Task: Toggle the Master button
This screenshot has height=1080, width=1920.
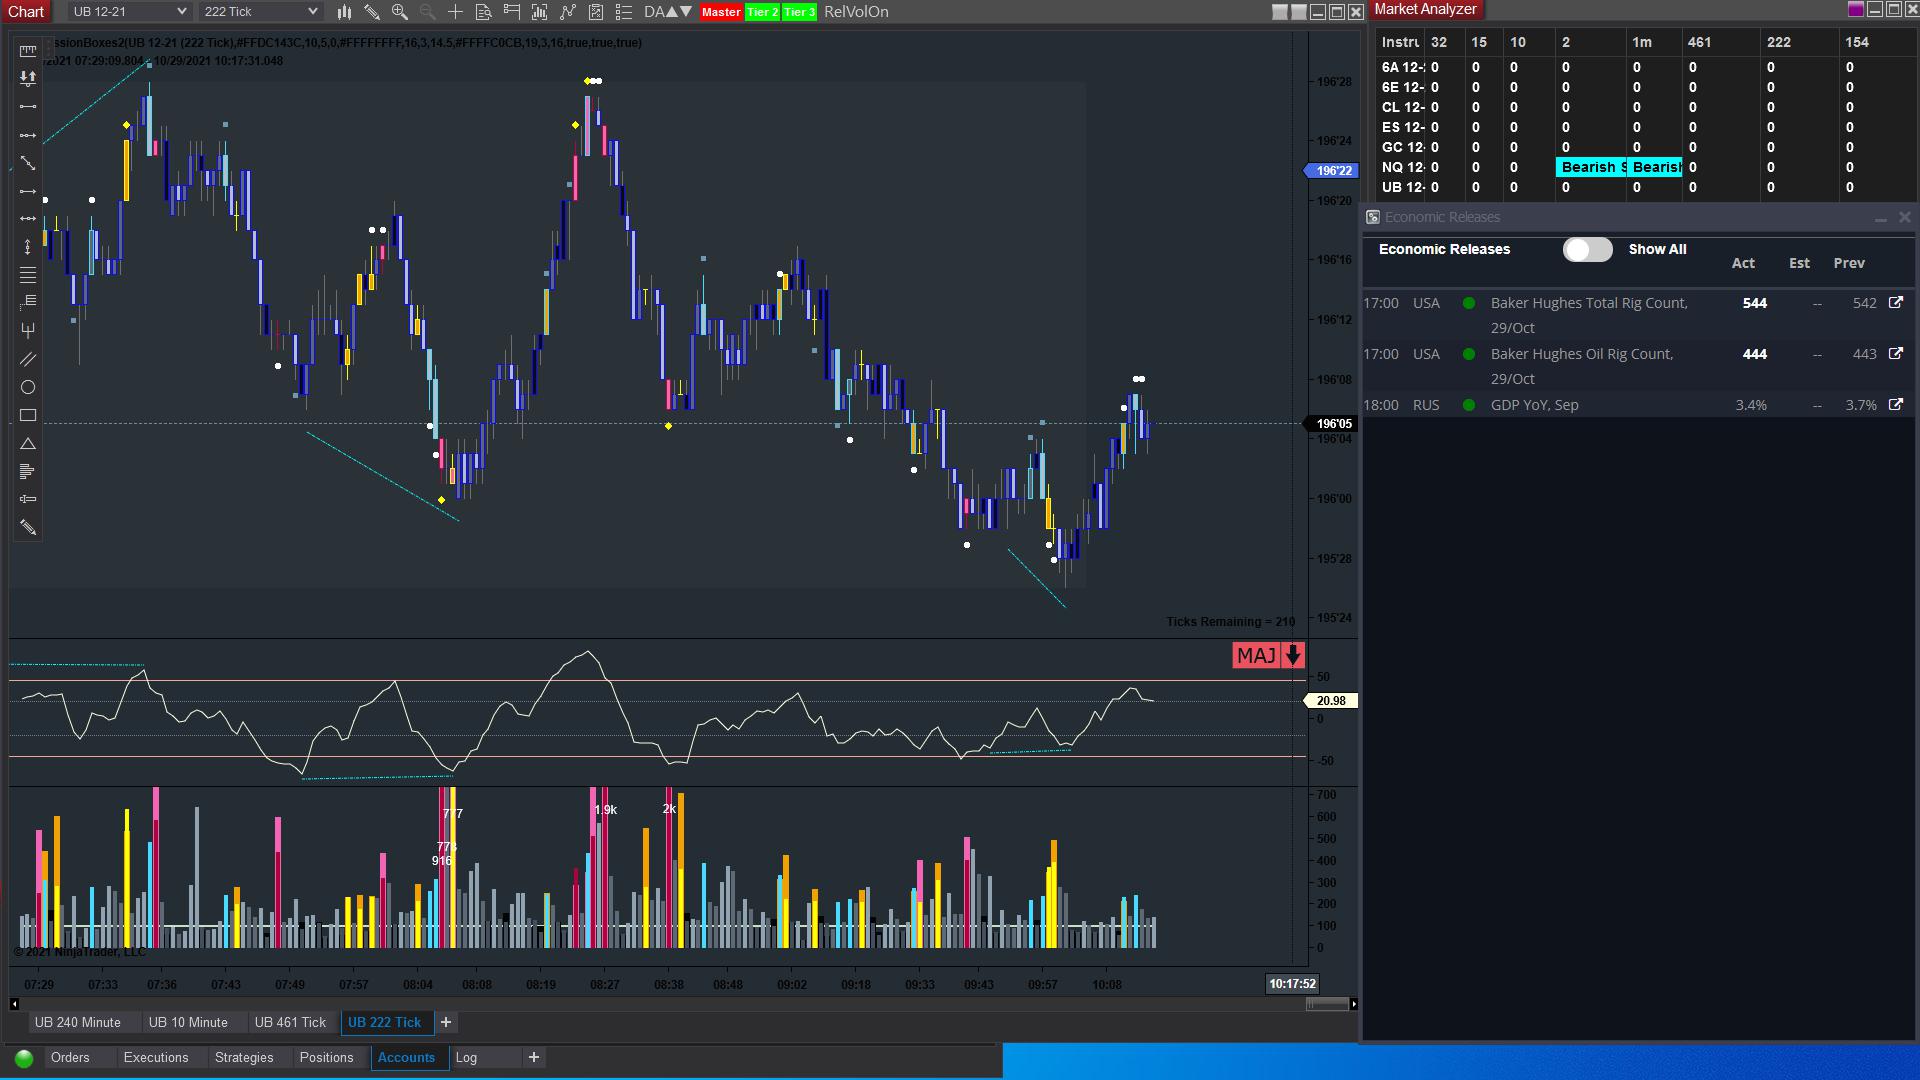Action: (x=721, y=12)
